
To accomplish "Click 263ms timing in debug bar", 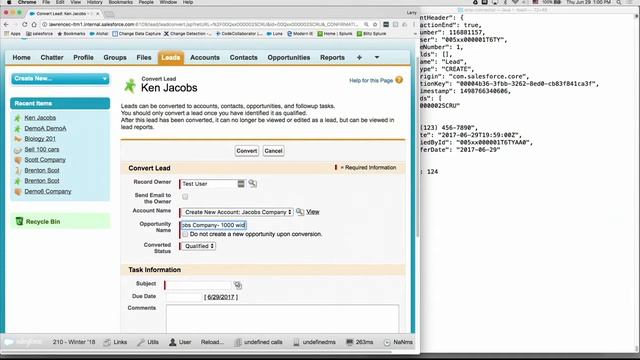I will pos(360,342).
